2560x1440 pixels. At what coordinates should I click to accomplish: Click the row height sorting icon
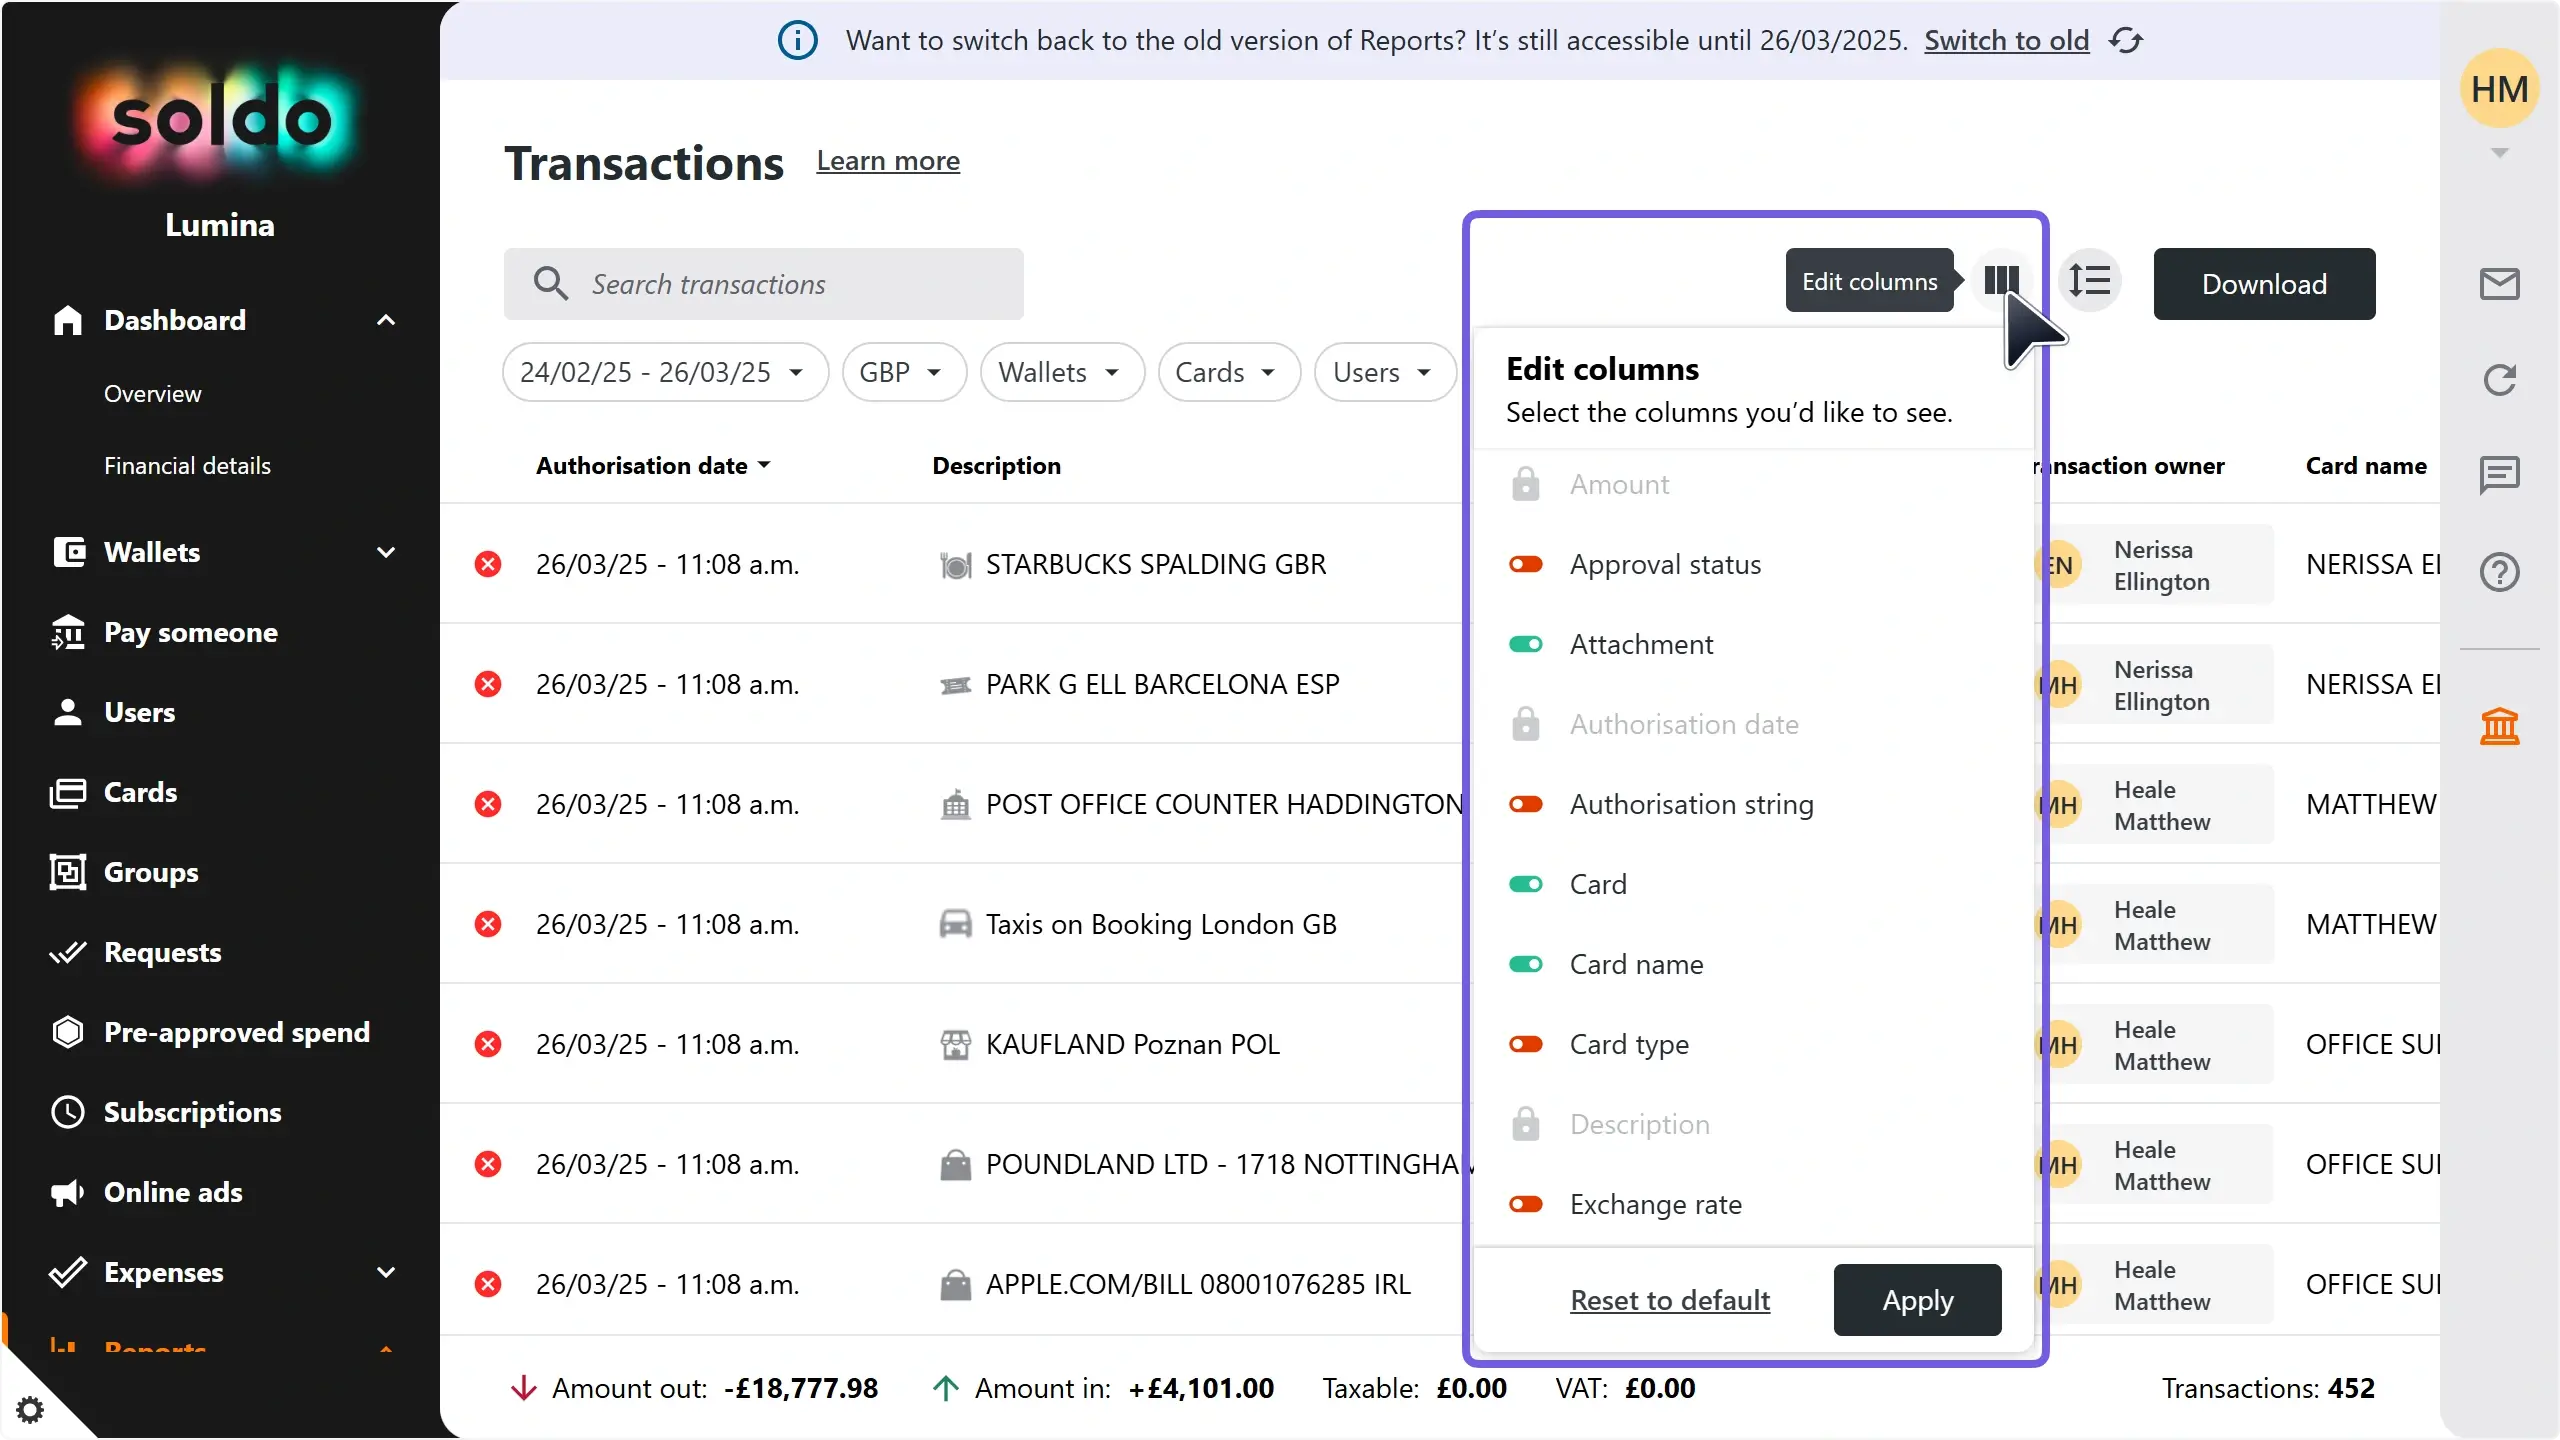(2091, 281)
